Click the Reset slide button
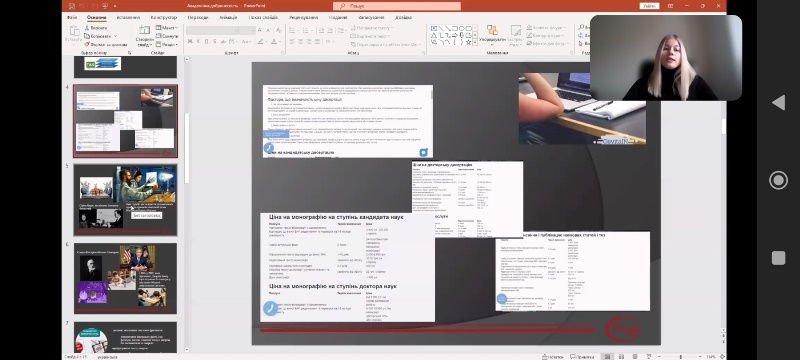The image size is (800, 360). click(x=167, y=36)
